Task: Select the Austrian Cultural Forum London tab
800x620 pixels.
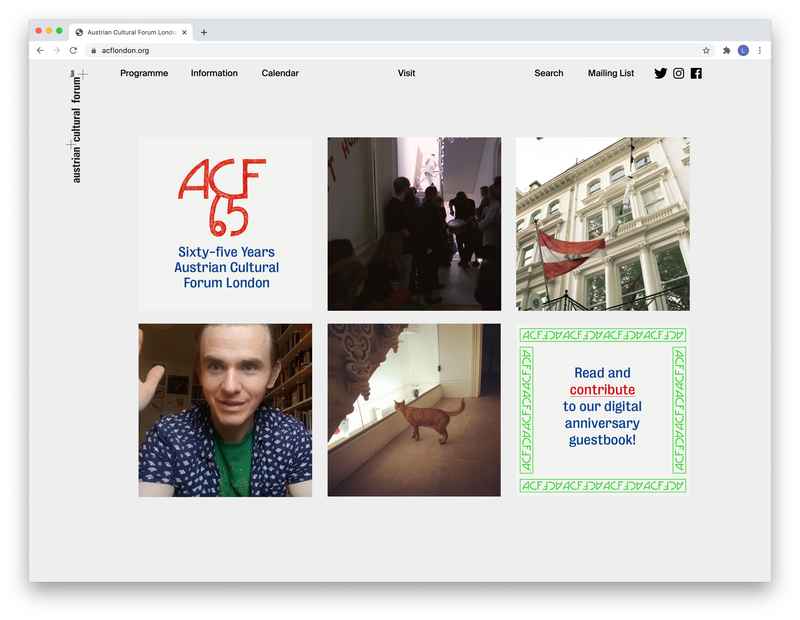Action: [131, 32]
